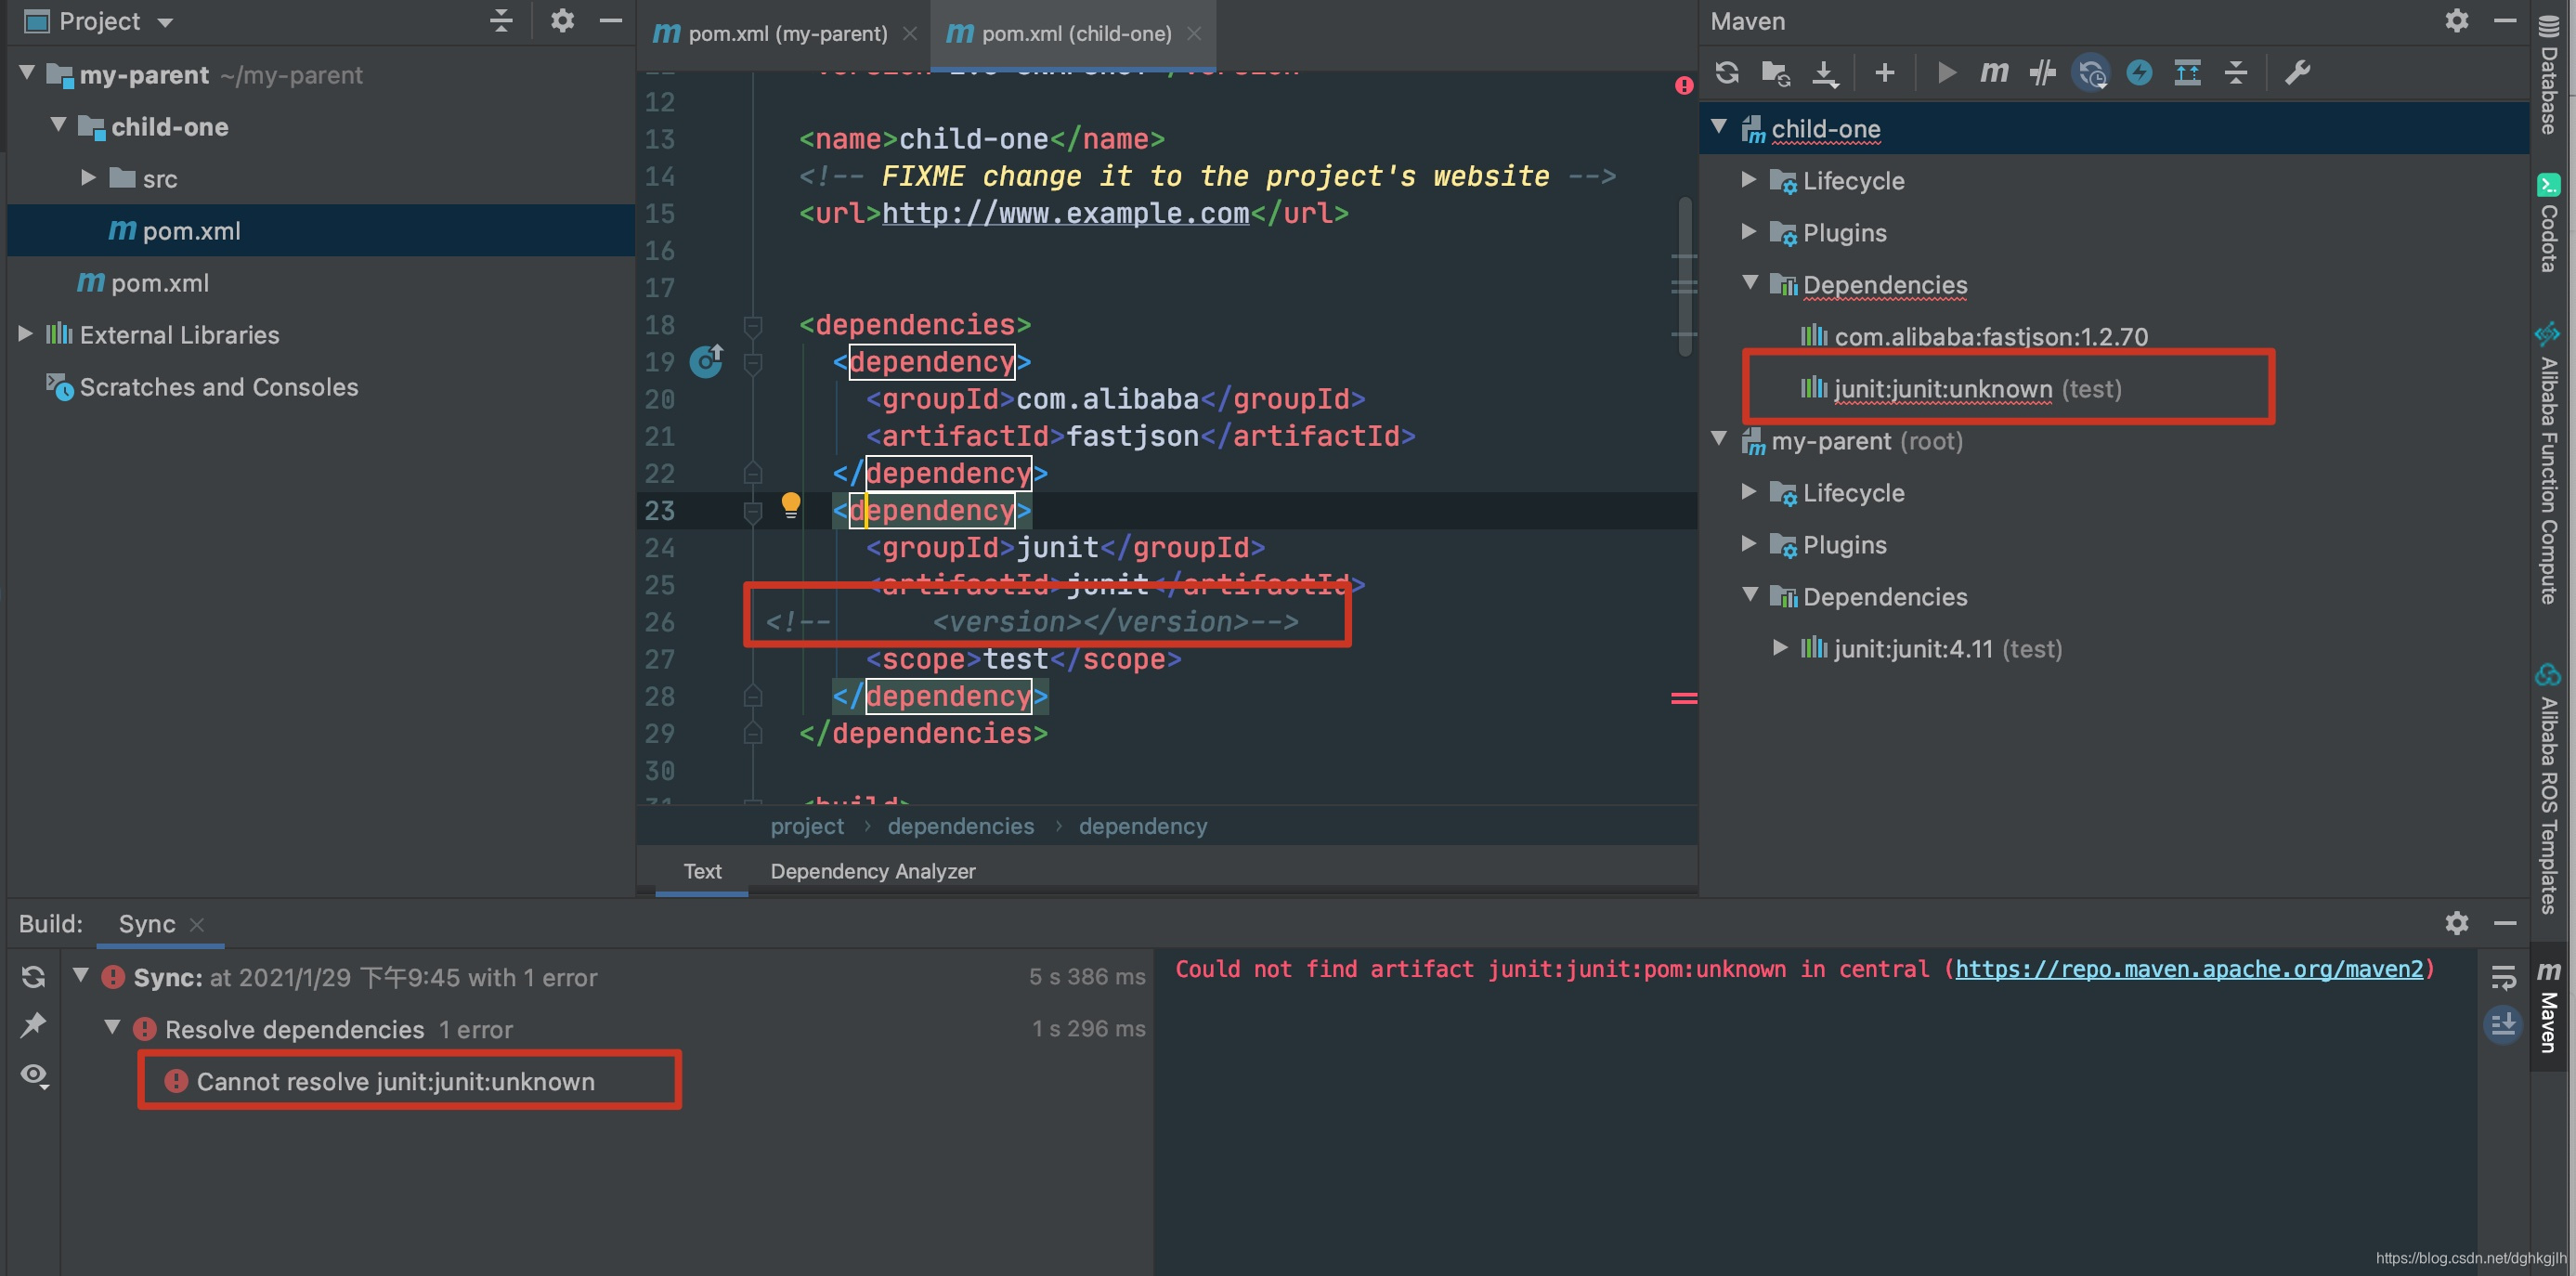The height and width of the screenshot is (1276, 2576).
Task: Click 'dependencies' in the editor breadcrumb
Action: coord(961,826)
